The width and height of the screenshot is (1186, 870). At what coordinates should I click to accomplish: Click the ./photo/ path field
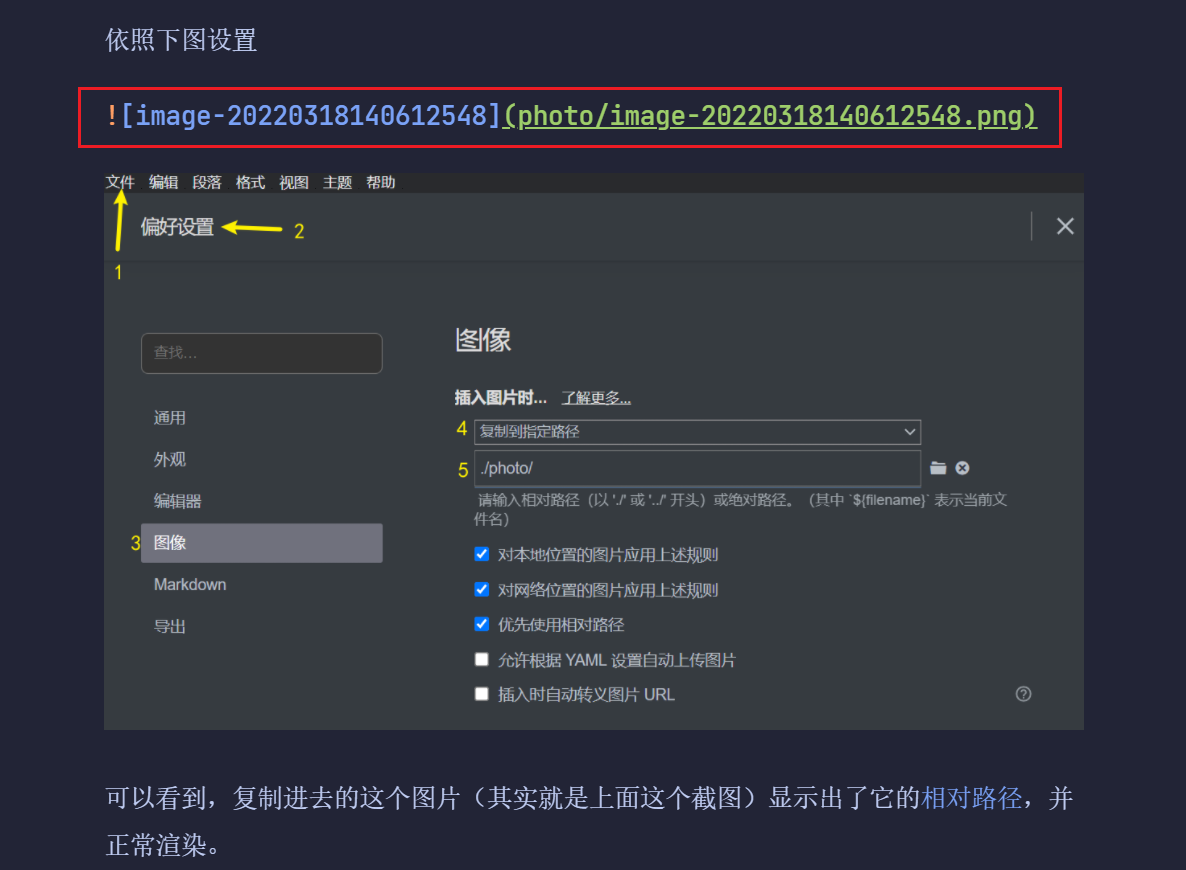click(697, 468)
